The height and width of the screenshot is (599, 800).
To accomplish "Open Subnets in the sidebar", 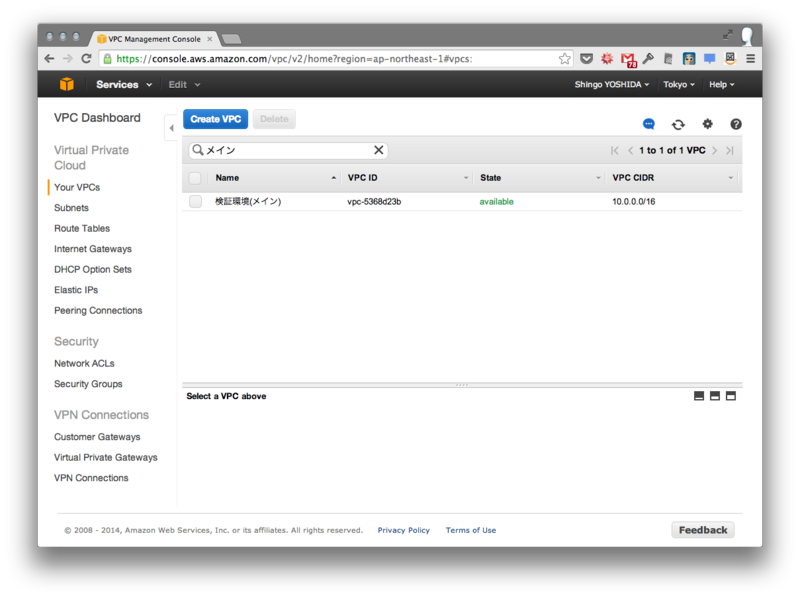I will pos(71,208).
